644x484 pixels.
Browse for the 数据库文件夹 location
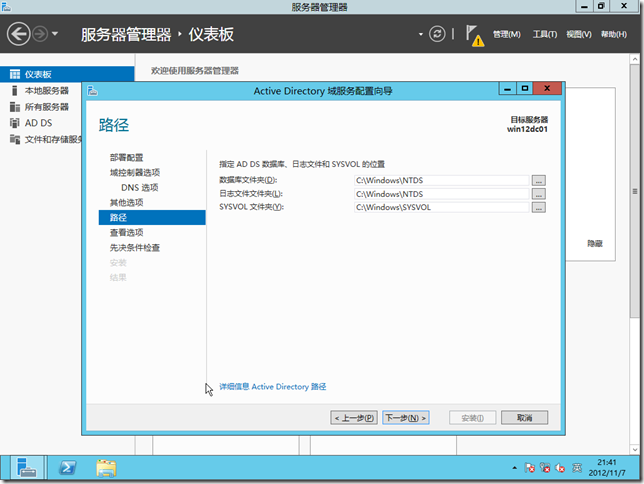tap(539, 180)
